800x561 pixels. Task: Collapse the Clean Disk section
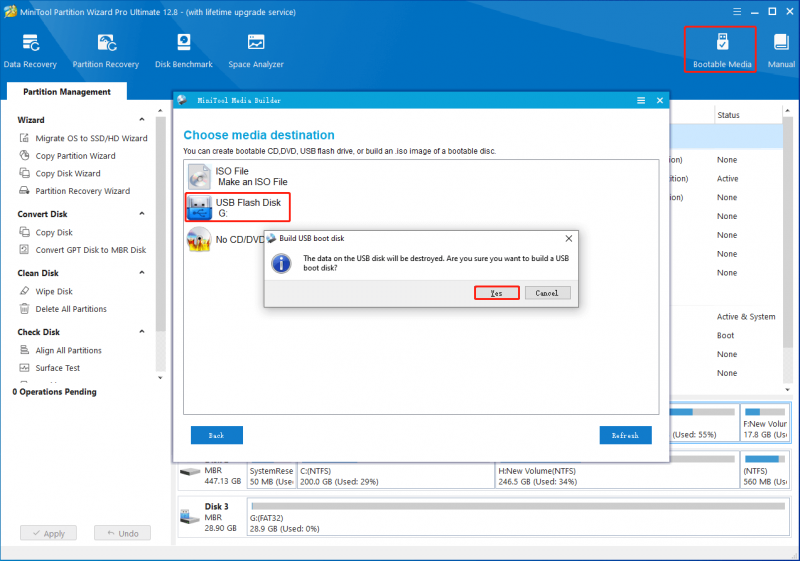point(142,273)
